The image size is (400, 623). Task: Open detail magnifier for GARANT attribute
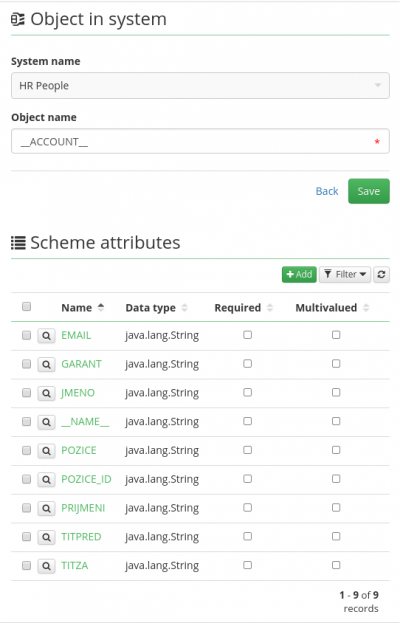pos(46,364)
